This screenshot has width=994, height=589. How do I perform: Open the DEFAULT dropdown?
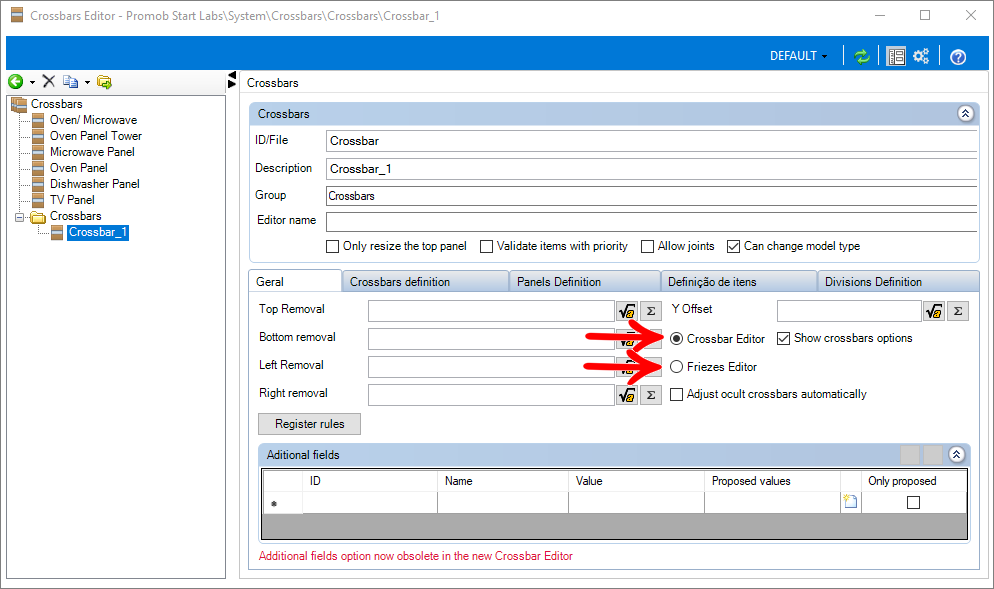point(798,56)
